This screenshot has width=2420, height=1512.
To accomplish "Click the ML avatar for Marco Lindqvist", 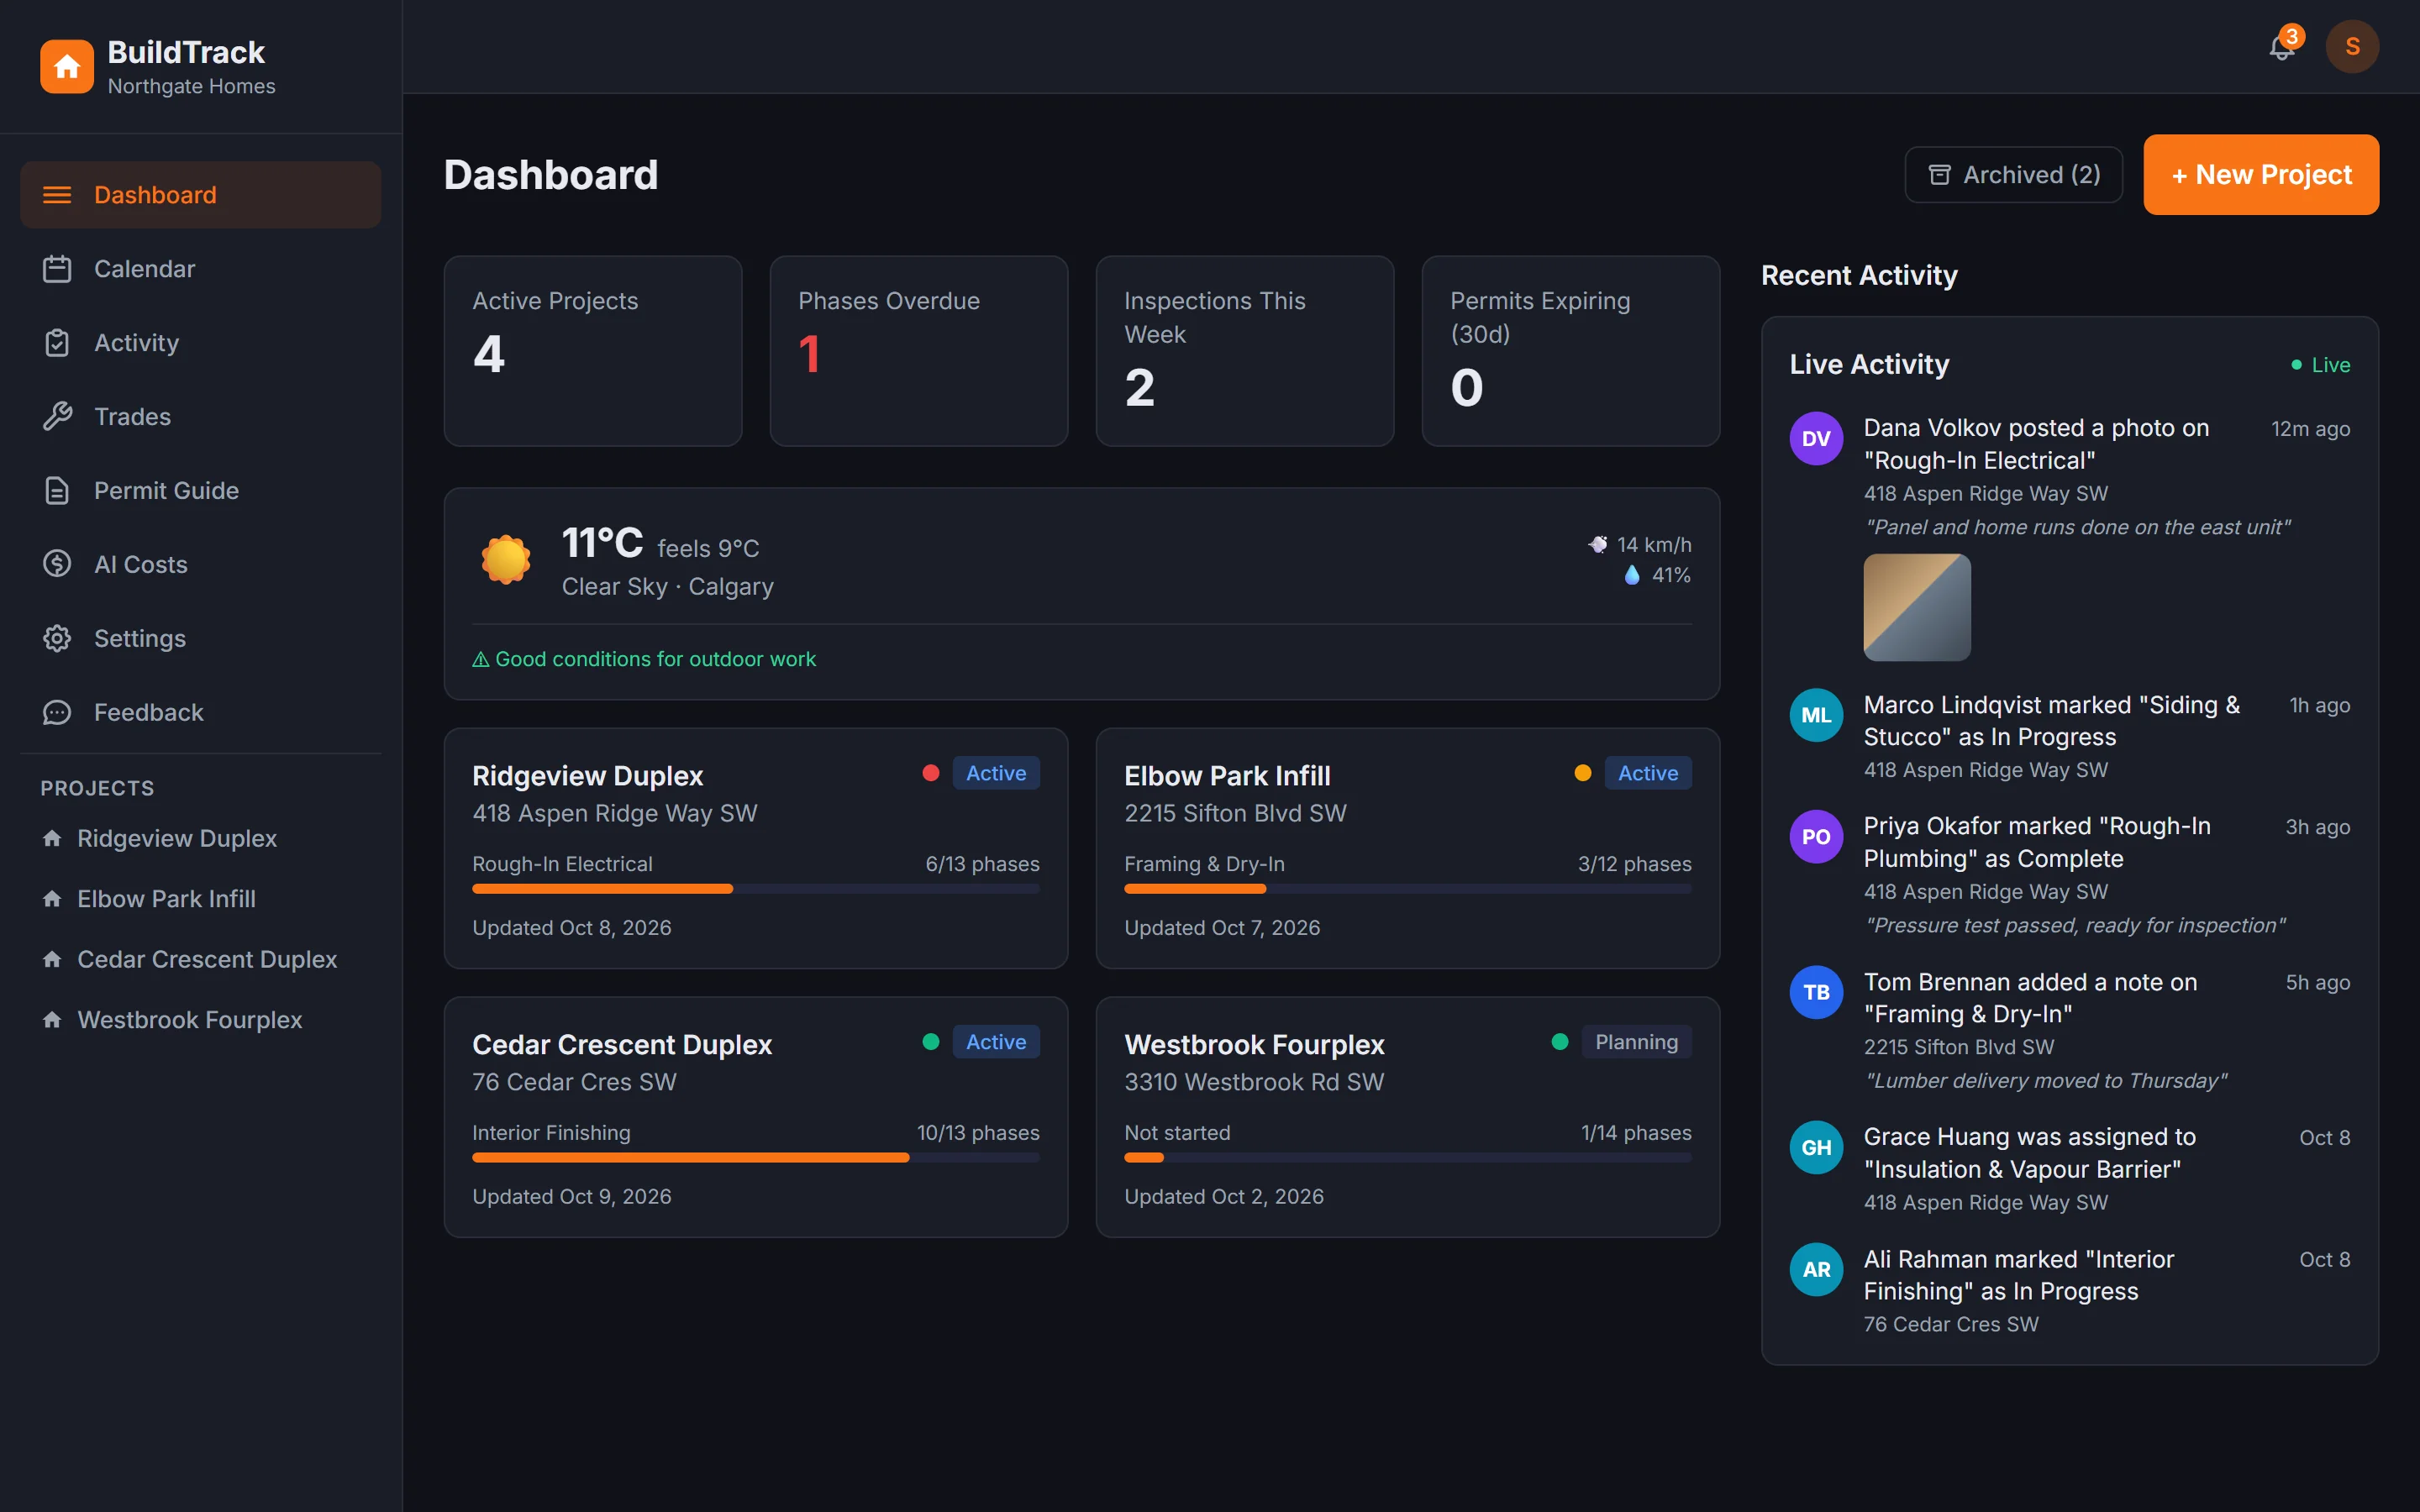I will (1816, 715).
